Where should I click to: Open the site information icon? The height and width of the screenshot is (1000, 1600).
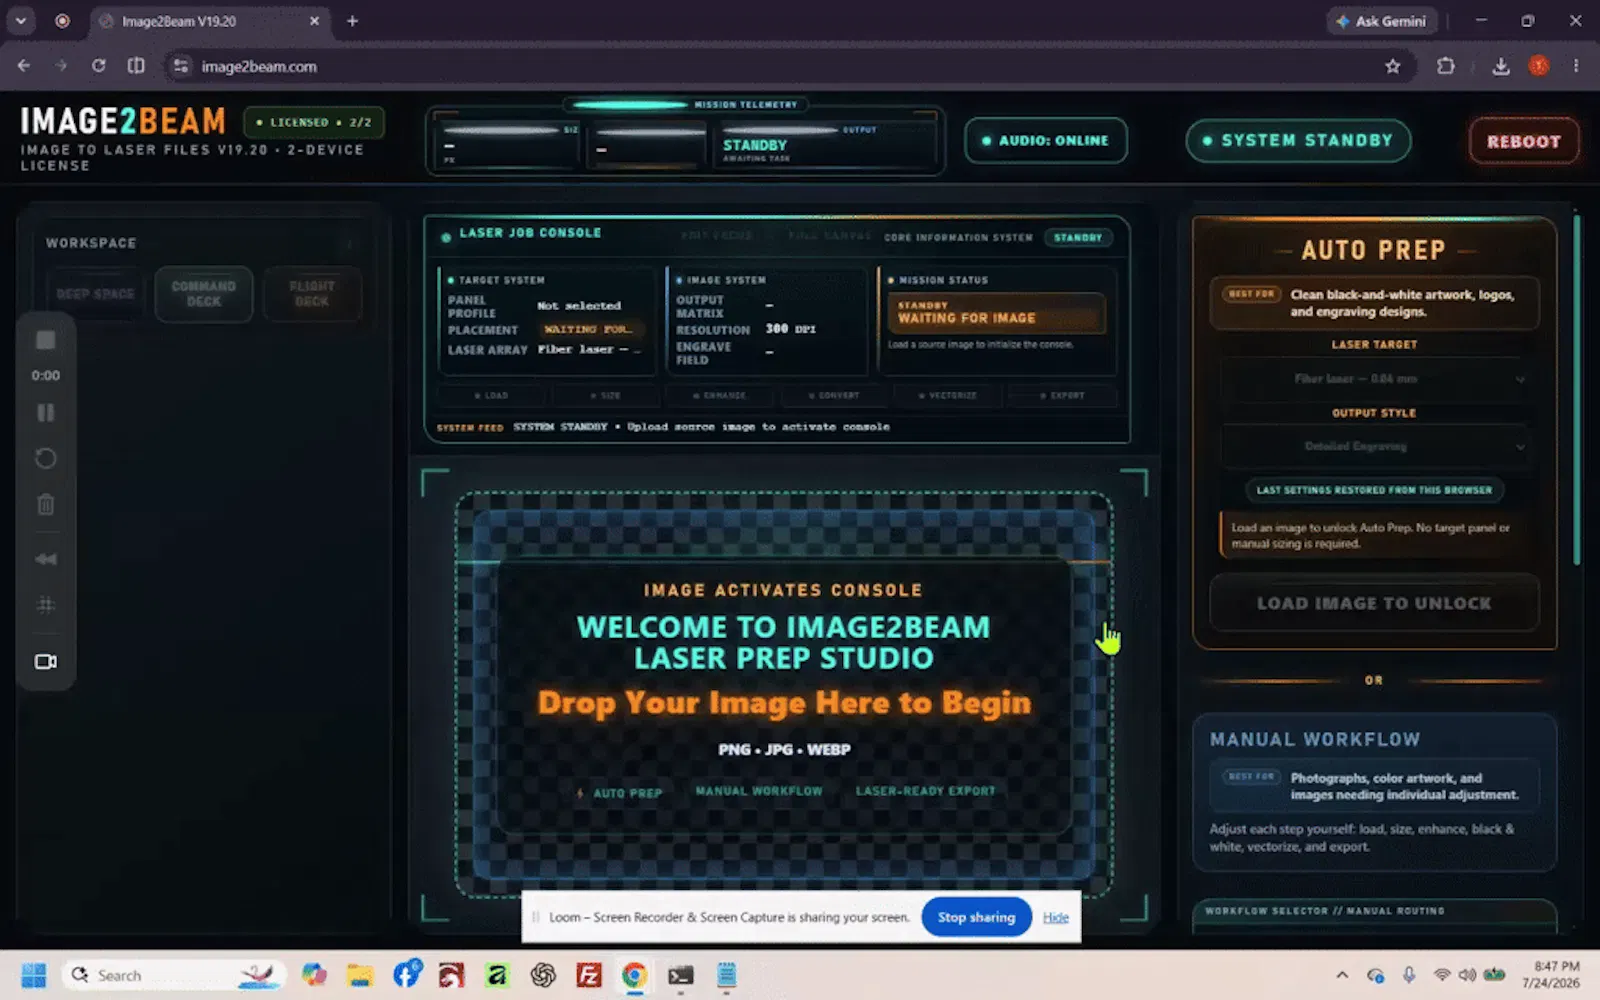pos(181,66)
